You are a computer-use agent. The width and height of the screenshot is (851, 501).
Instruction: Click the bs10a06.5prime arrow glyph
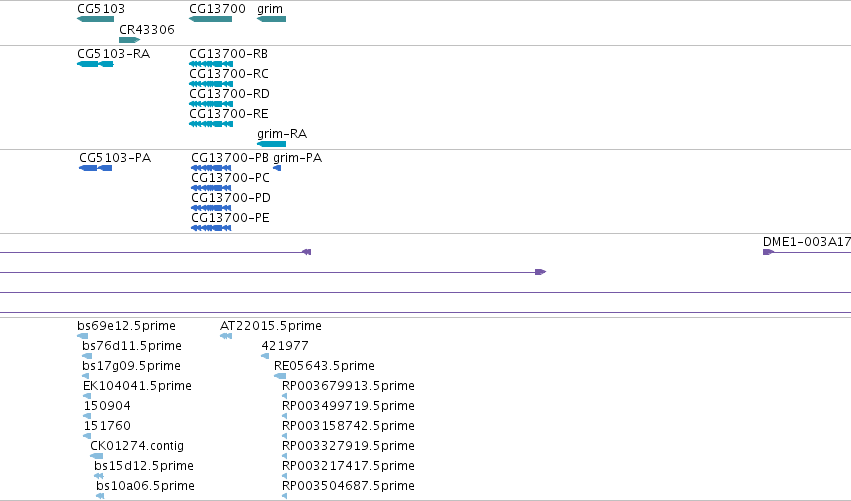(100, 496)
